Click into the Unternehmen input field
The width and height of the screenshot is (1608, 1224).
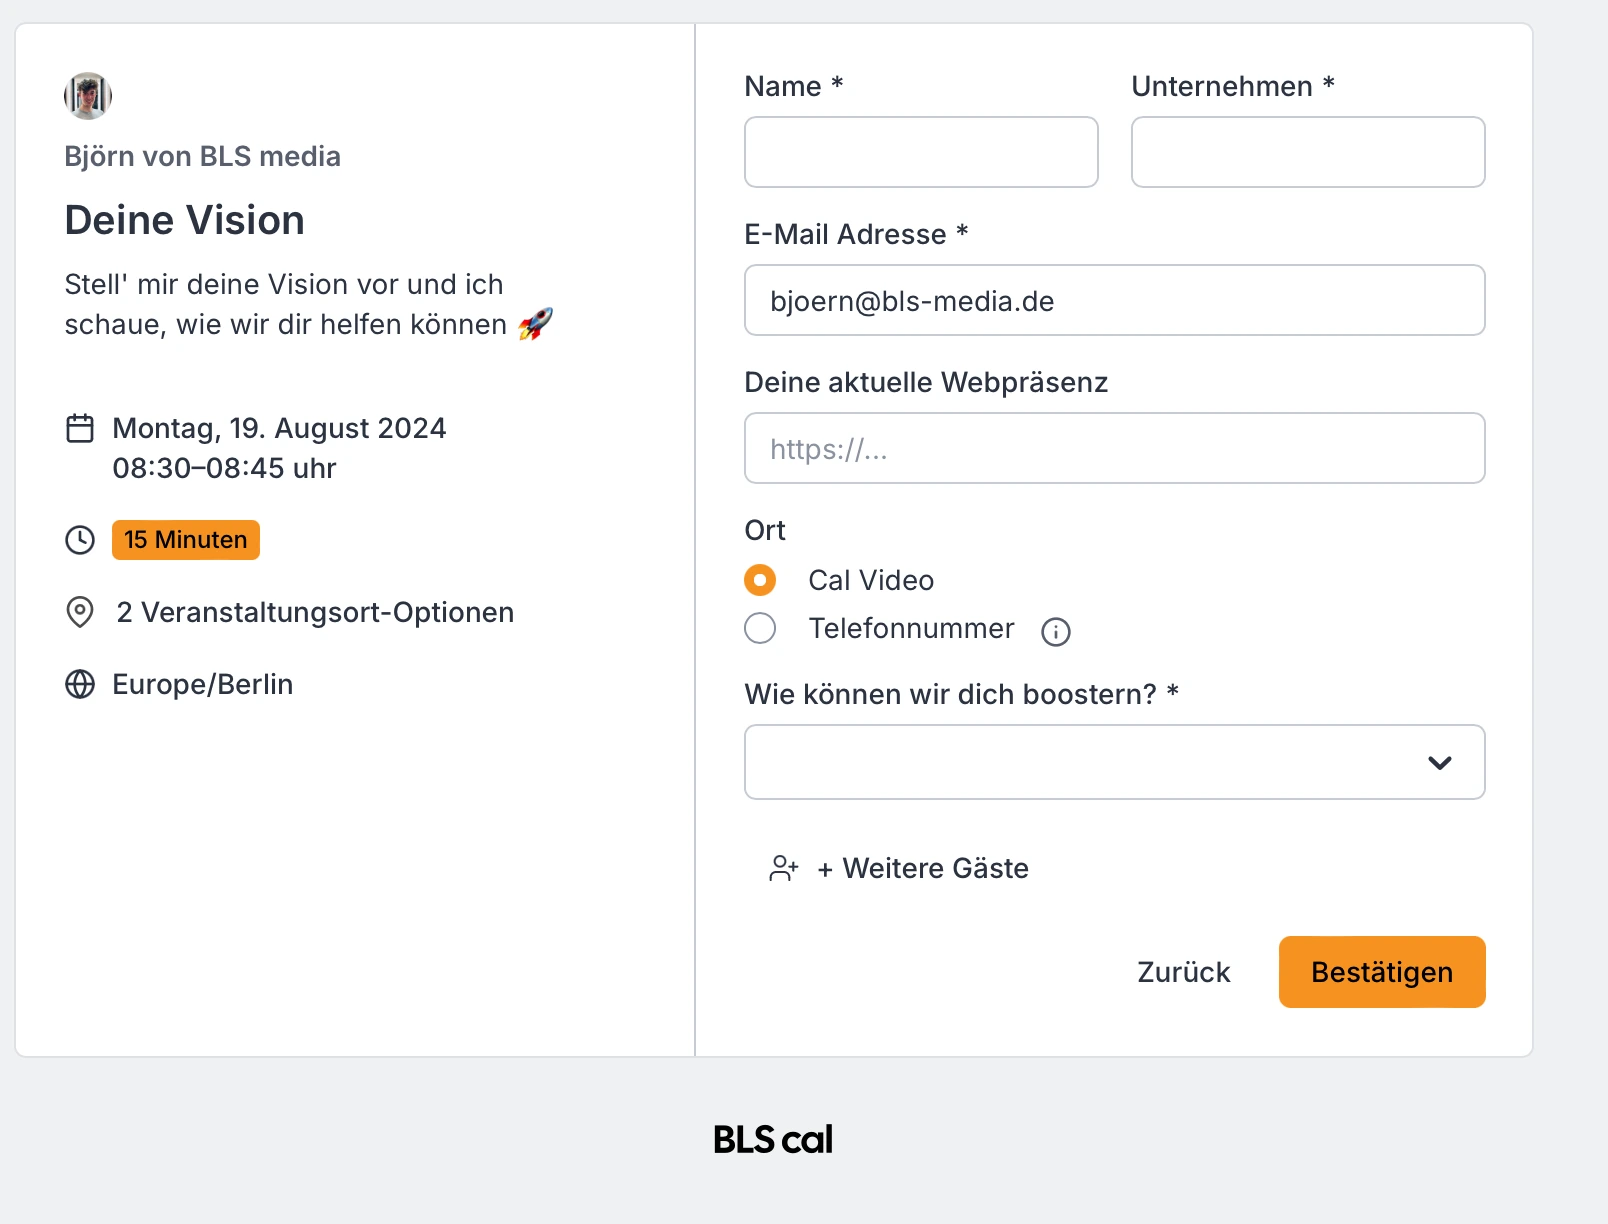tap(1307, 152)
